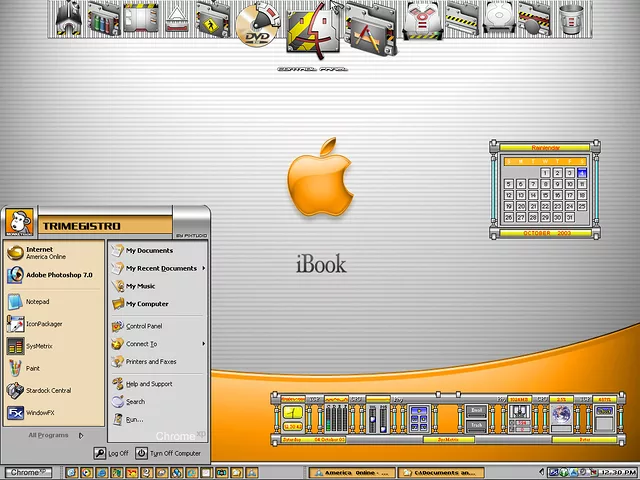Screen dimensions: 640x480
Task: Click the Finder face Control Panel dock icon
Action: (x=312, y=31)
